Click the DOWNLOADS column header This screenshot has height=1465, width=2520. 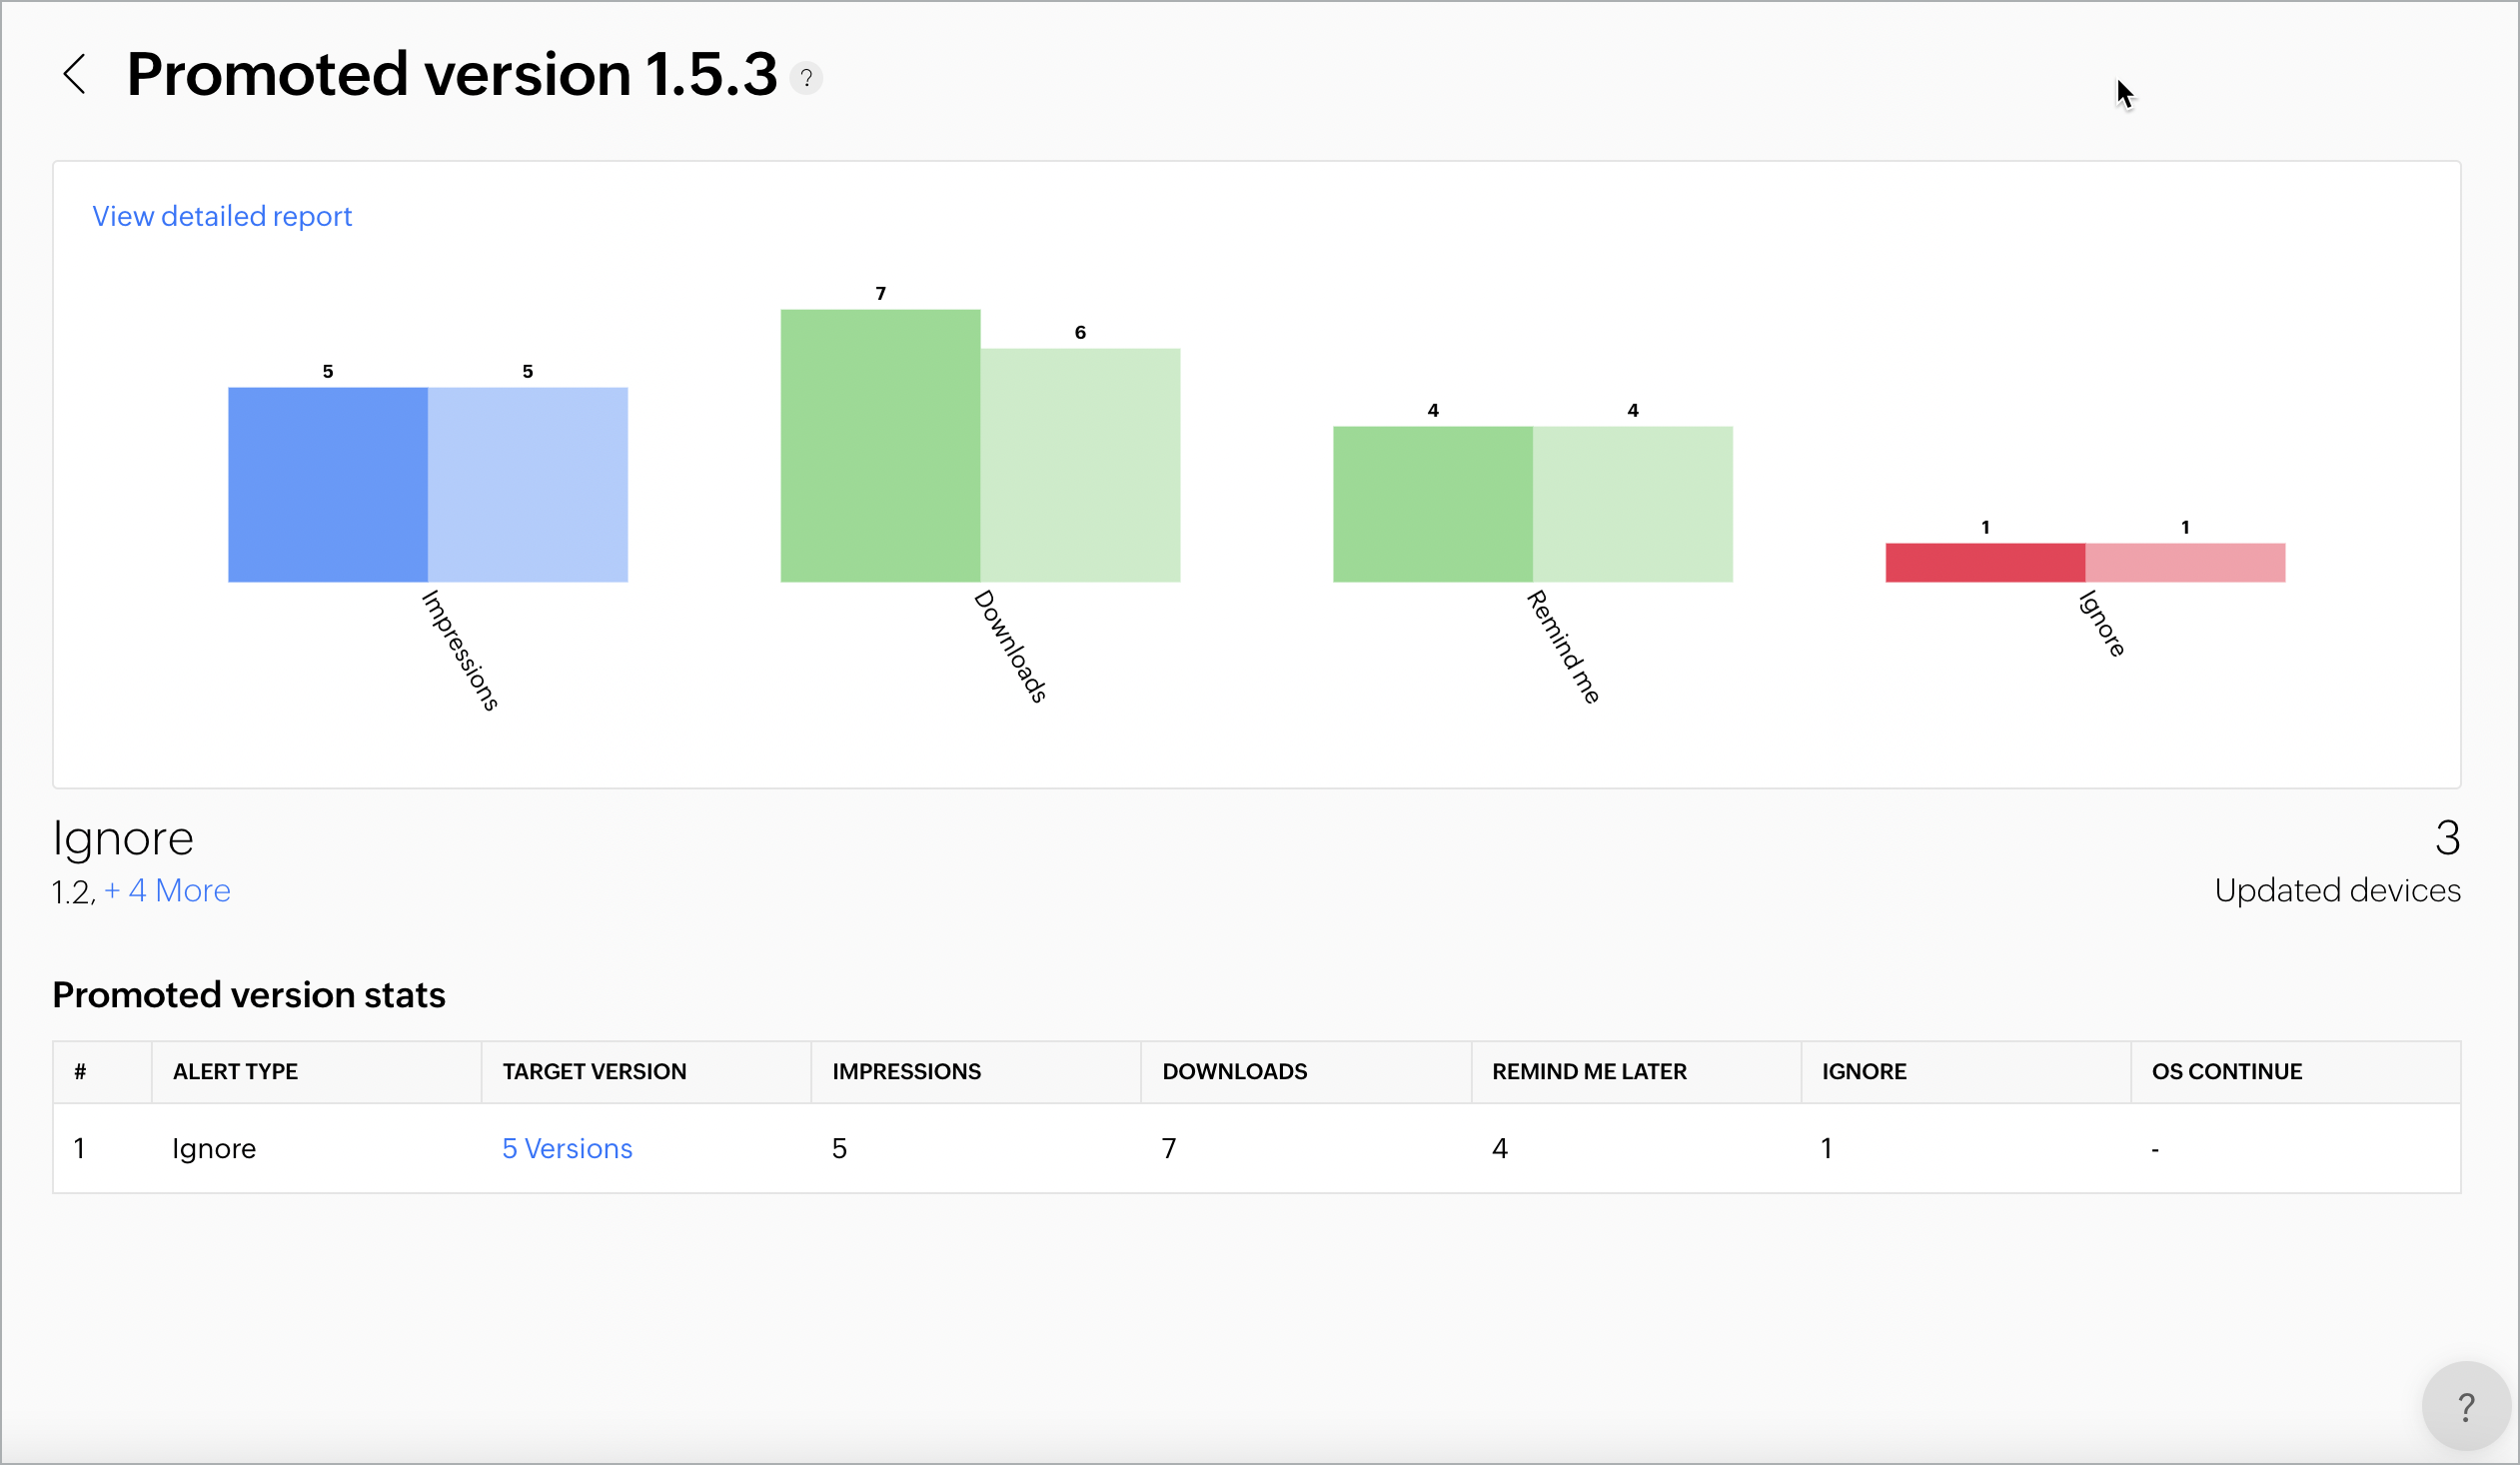point(1234,1071)
